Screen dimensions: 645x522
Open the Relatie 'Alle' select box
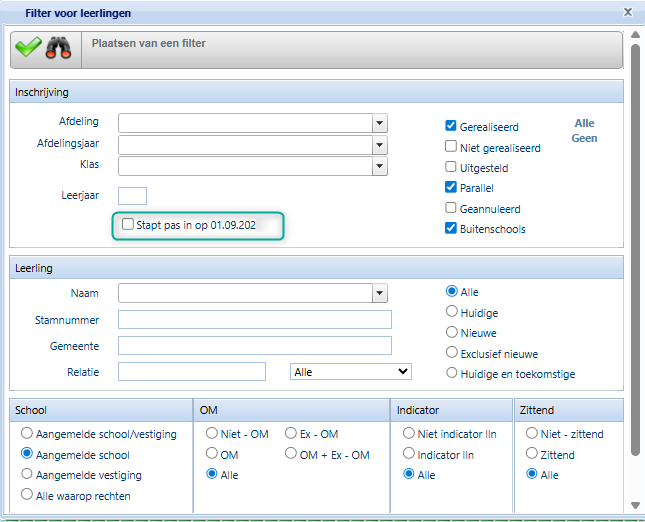point(350,371)
